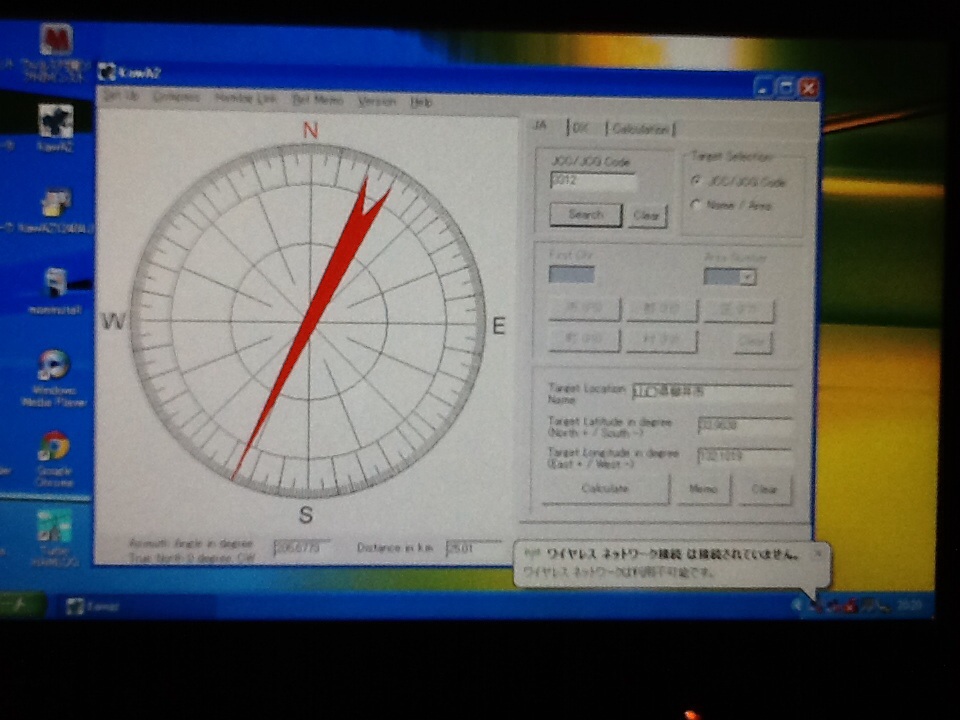Open the KawAZ installer package desktop icon

[x=55, y=204]
